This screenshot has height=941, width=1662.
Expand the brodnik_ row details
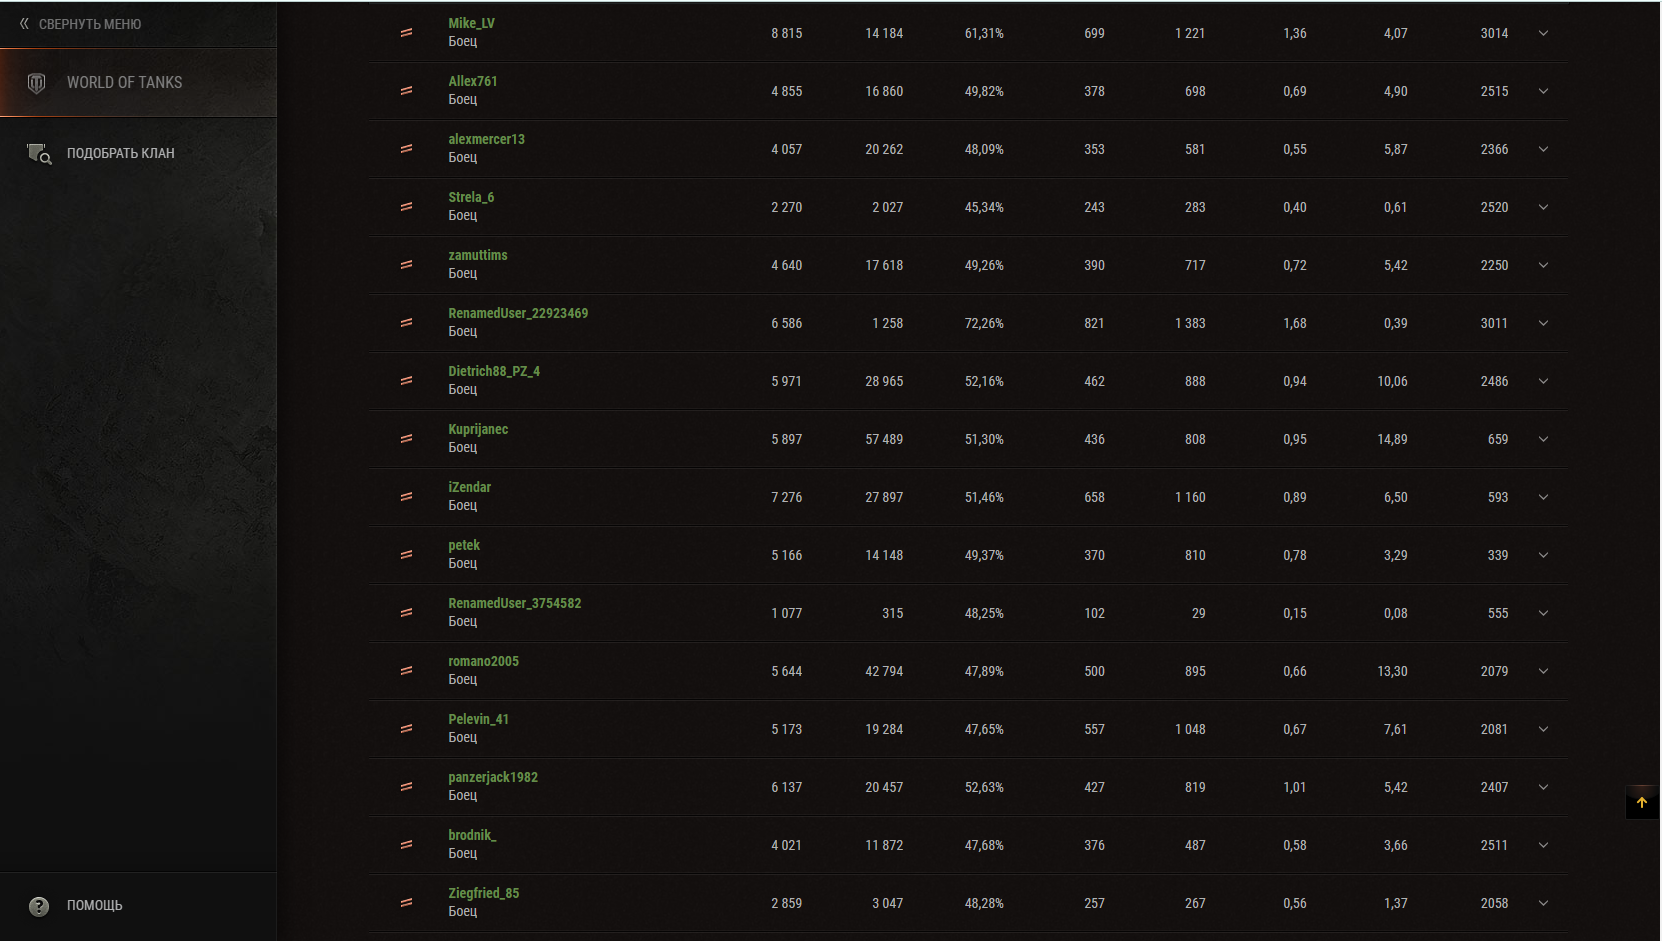tap(1543, 845)
